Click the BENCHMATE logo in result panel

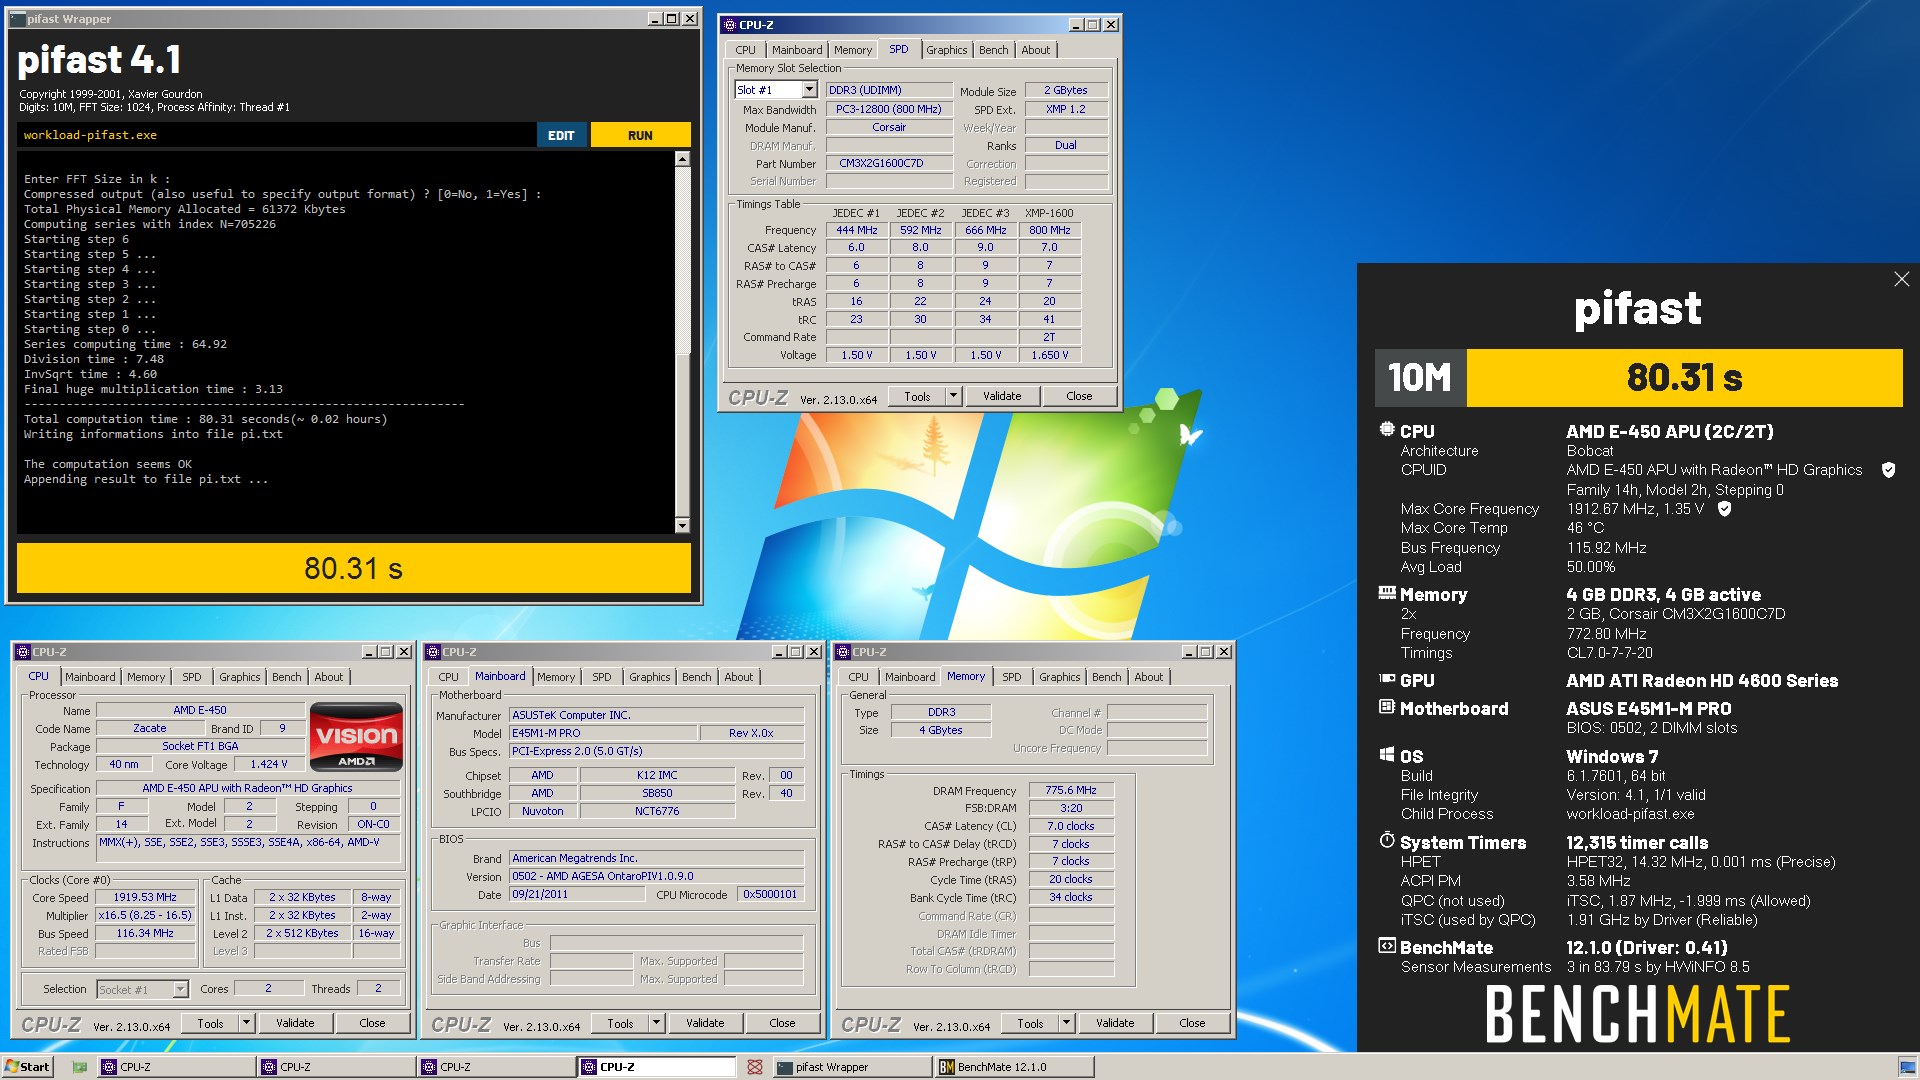click(x=1638, y=1014)
